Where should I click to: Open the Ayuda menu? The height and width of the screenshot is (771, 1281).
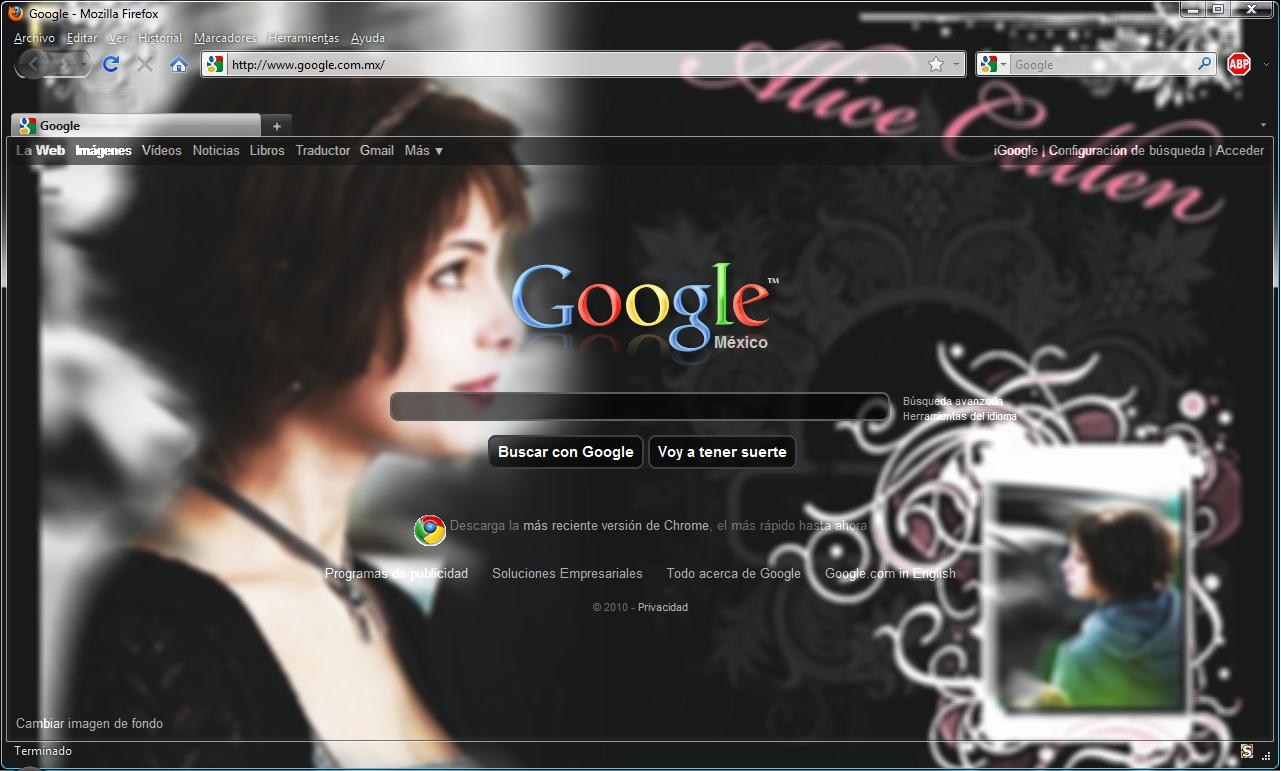[x=368, y=38]
